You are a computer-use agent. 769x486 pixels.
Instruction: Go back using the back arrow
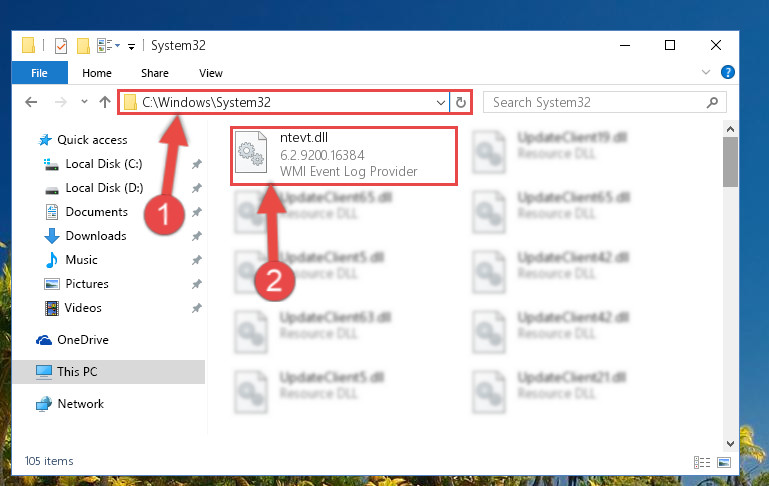coord(31,102)
